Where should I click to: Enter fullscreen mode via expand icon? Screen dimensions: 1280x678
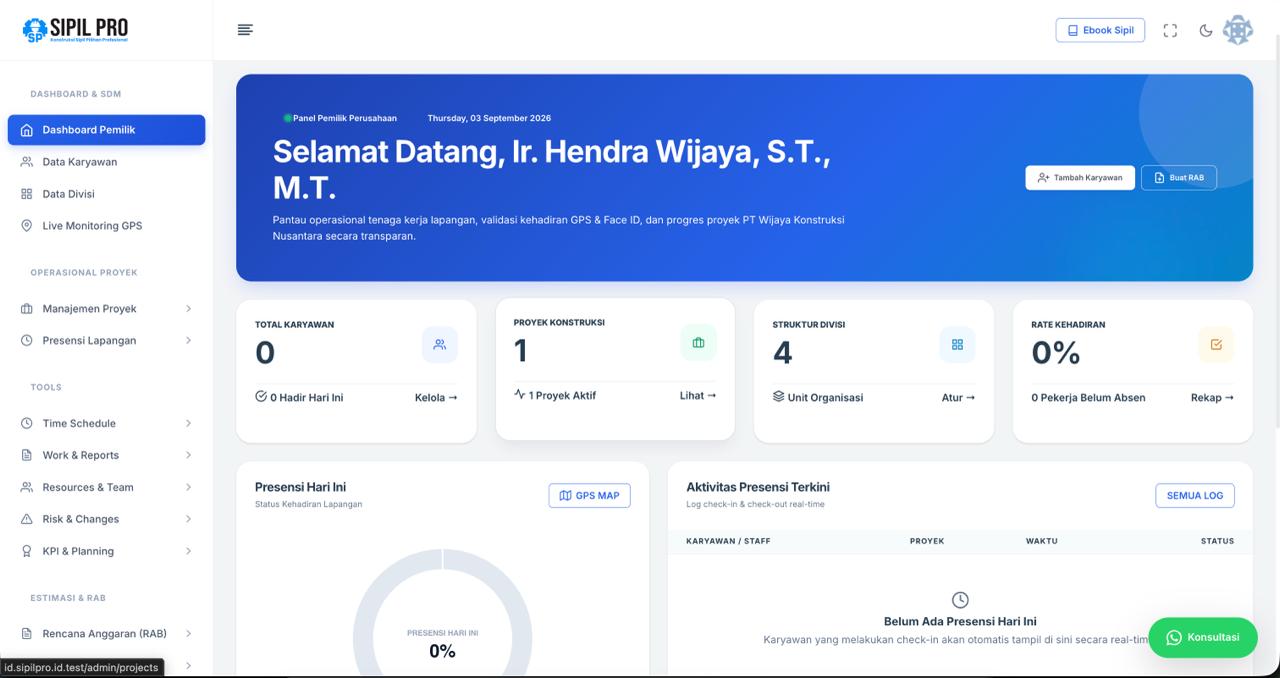1170,31
